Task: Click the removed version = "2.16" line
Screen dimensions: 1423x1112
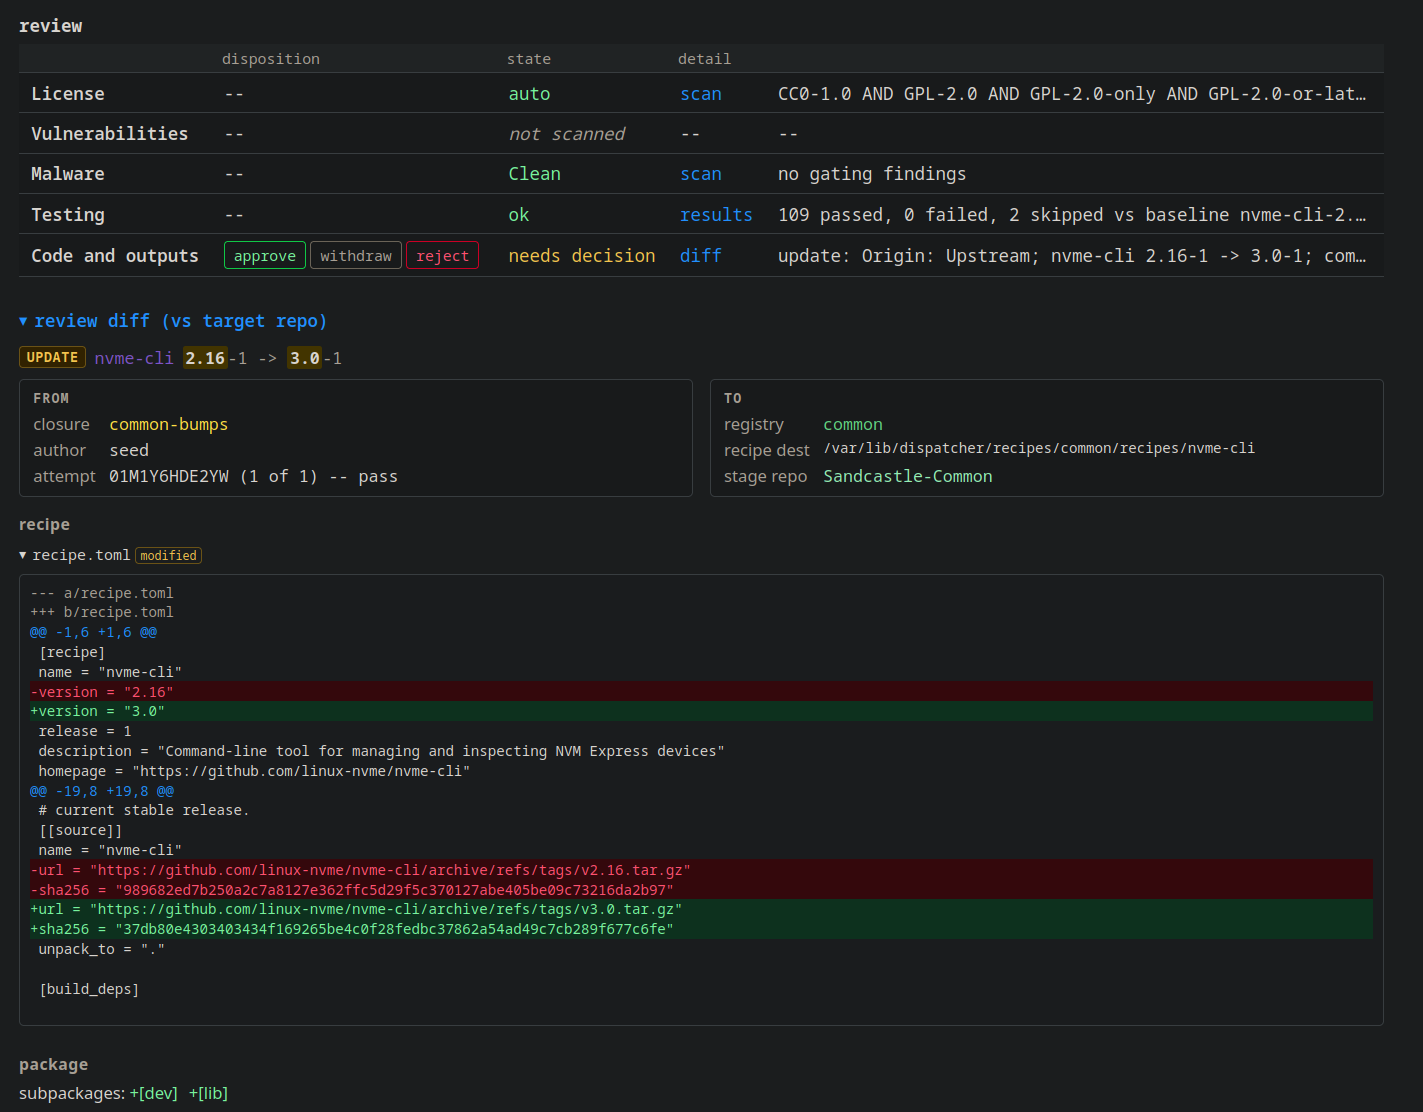Action: pos(701,692)
